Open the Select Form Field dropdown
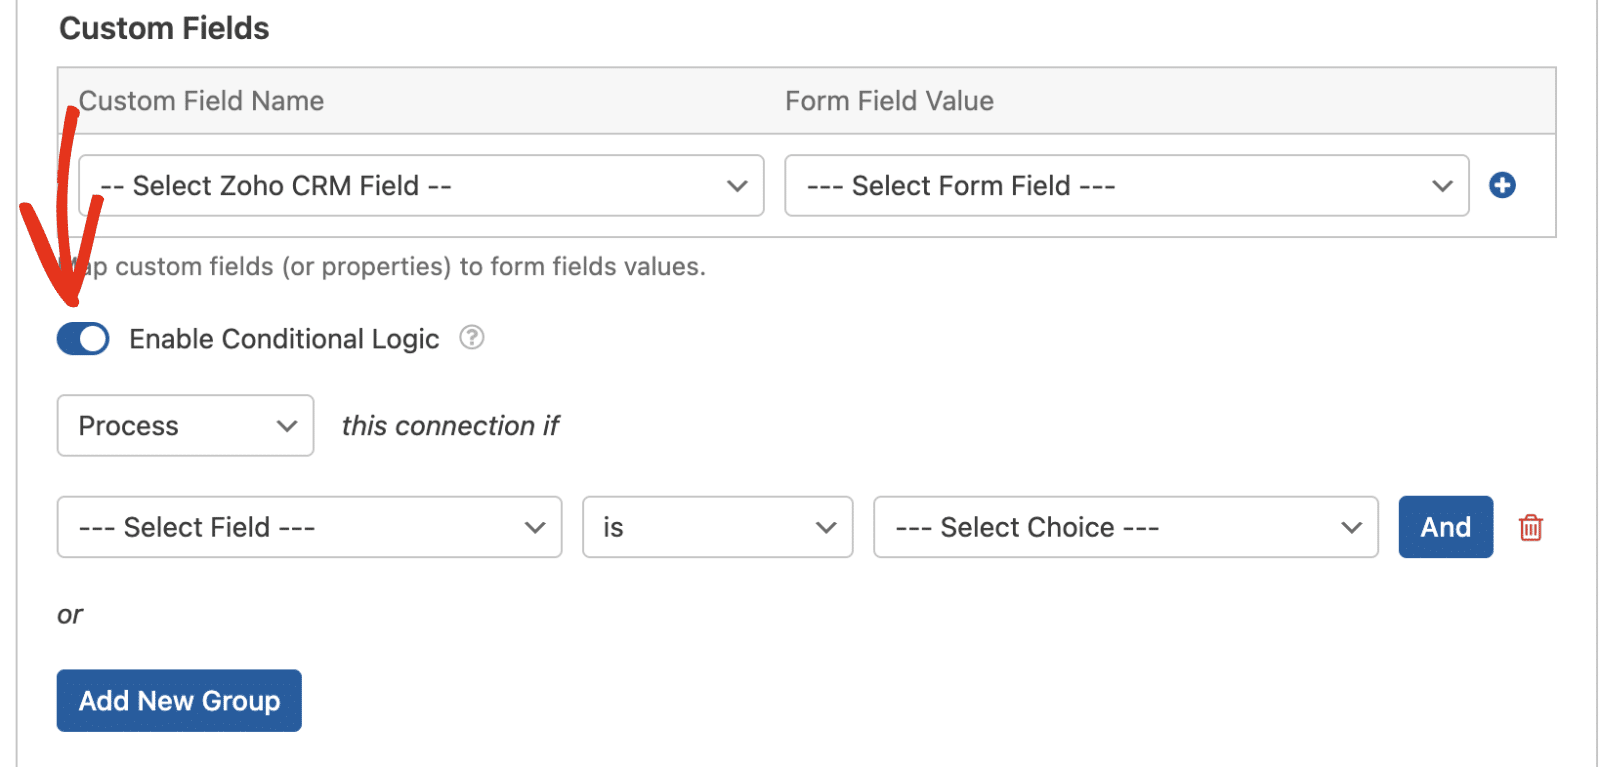Image resolution: width=1600 pixels, height=767 pixels. pos(1127,185)
